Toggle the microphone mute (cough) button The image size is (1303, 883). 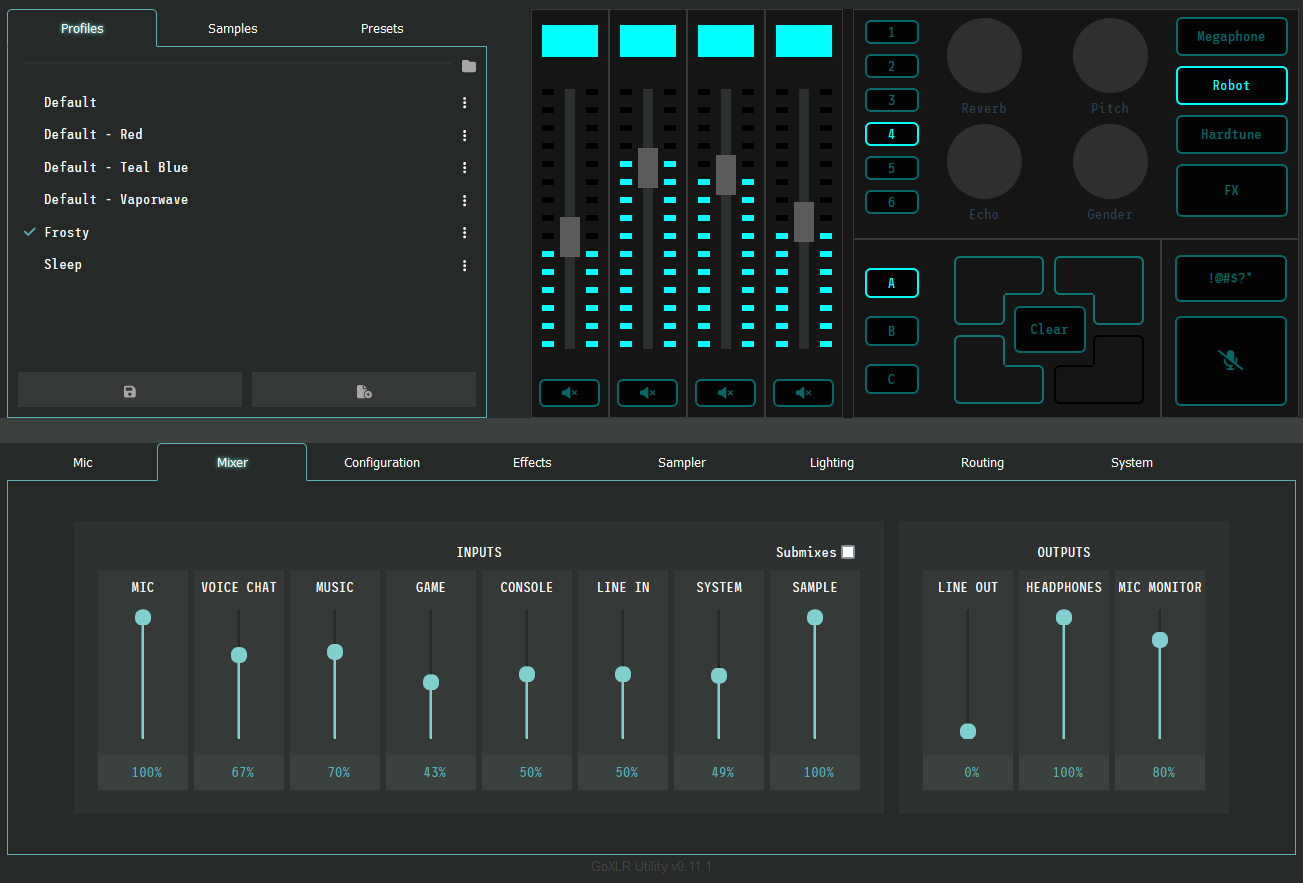coord(1231,361)
